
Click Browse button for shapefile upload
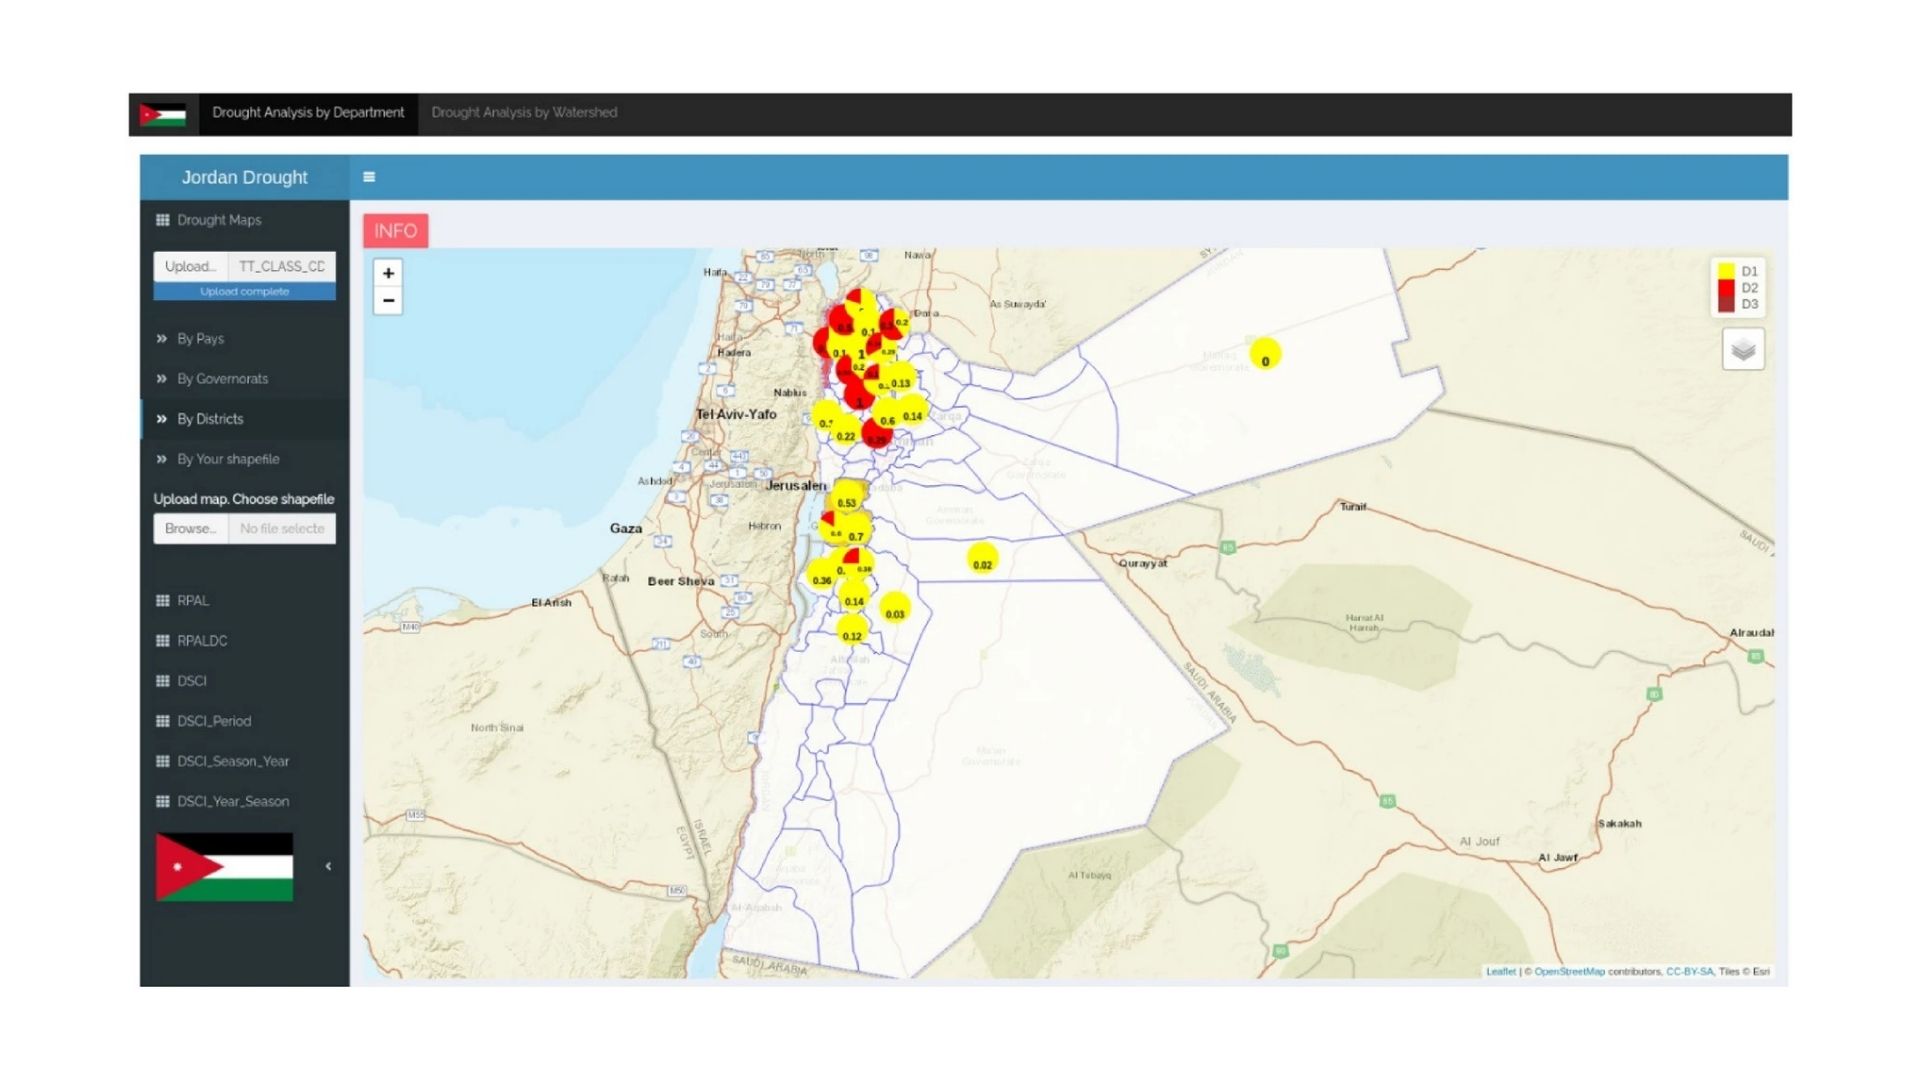point(190,529)
